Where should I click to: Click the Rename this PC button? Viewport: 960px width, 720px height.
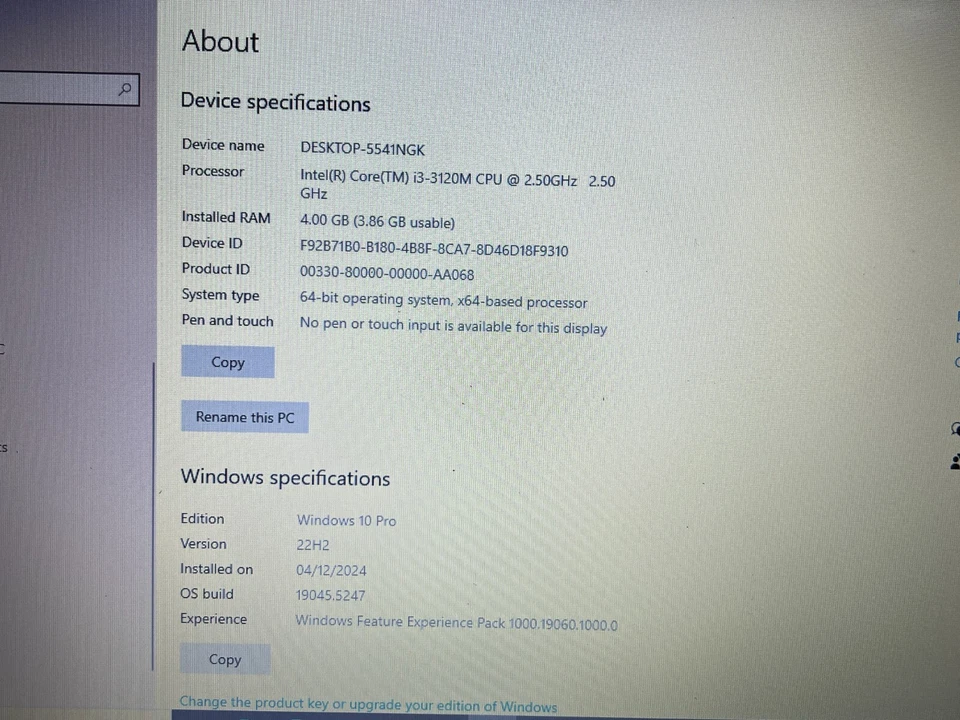pyautogui.click(x=244, y=417)
